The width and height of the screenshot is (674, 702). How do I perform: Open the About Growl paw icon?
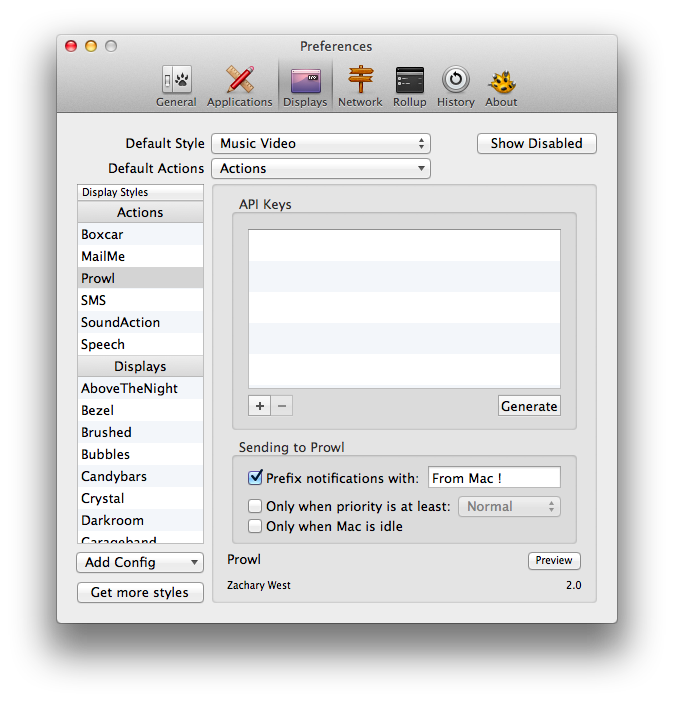[501, 86]
